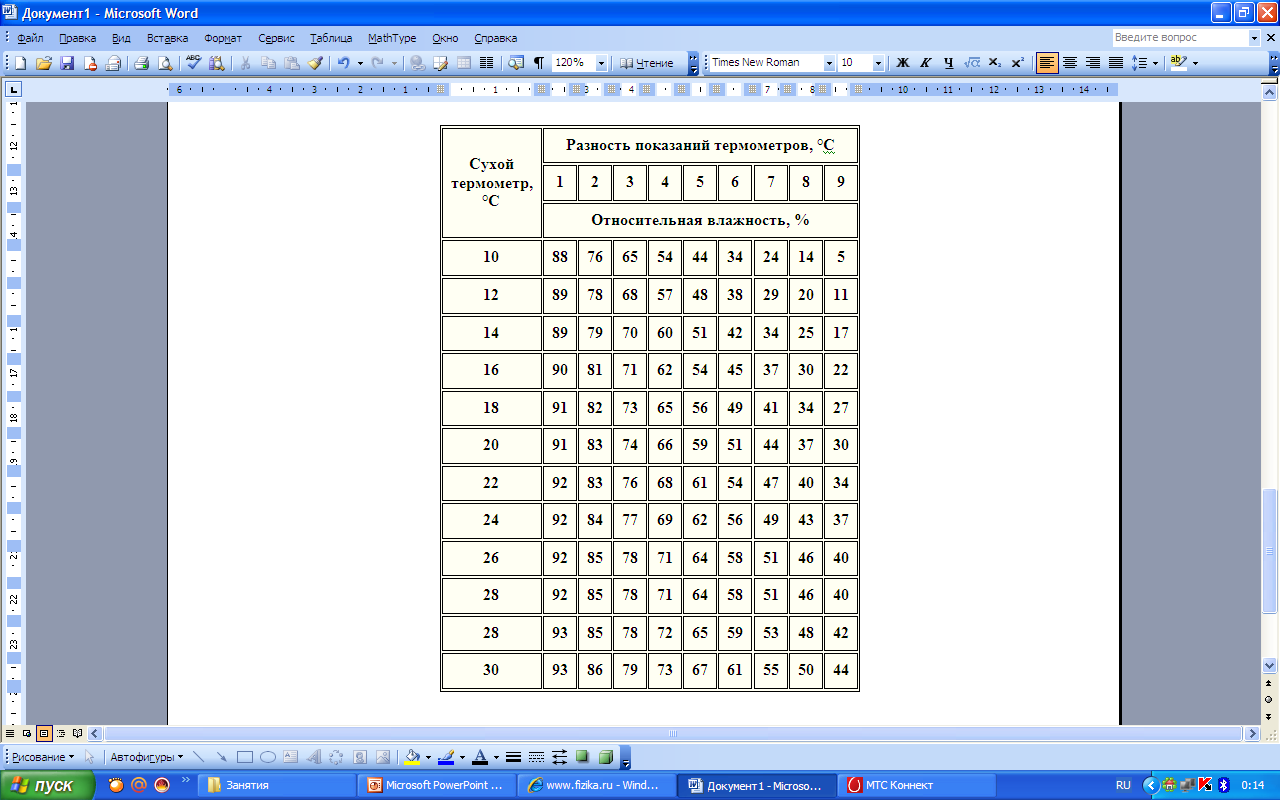The height and width of the screenshot is (800, 1280).
Task: Open МТС Коннект from taskbar
Action: 917,785
